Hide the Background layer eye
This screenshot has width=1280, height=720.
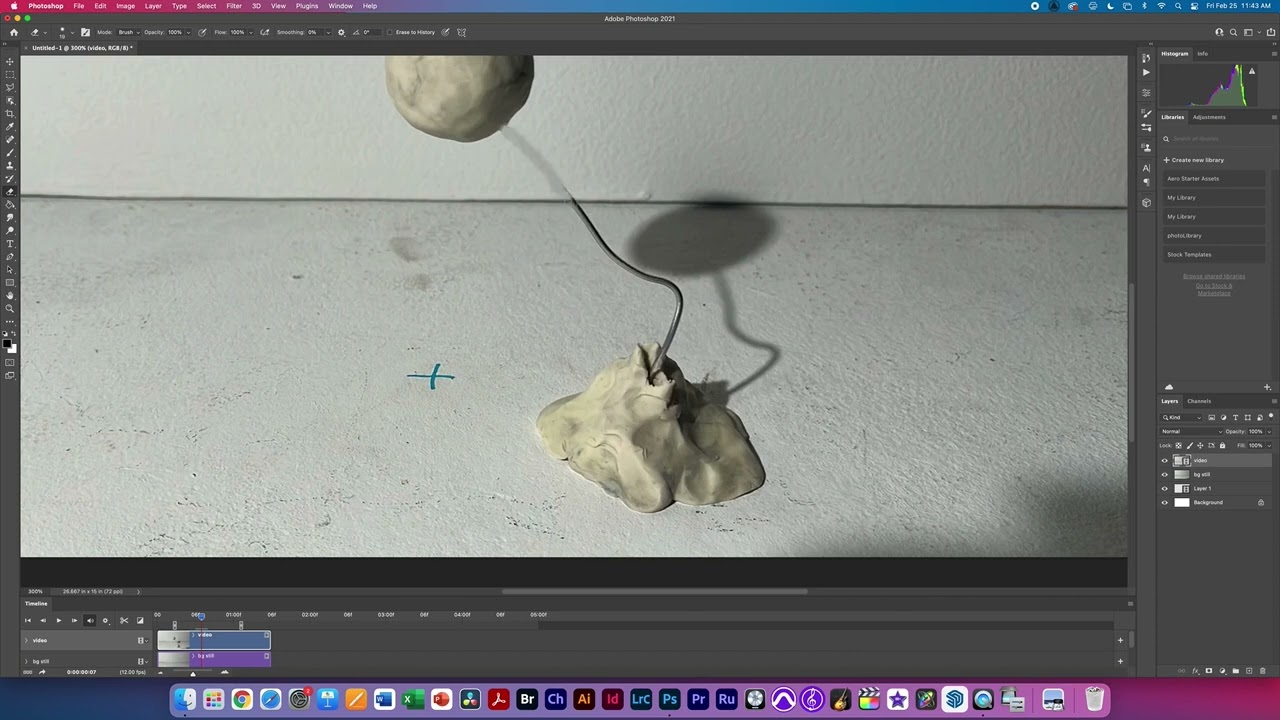[x=1164, y=502]
